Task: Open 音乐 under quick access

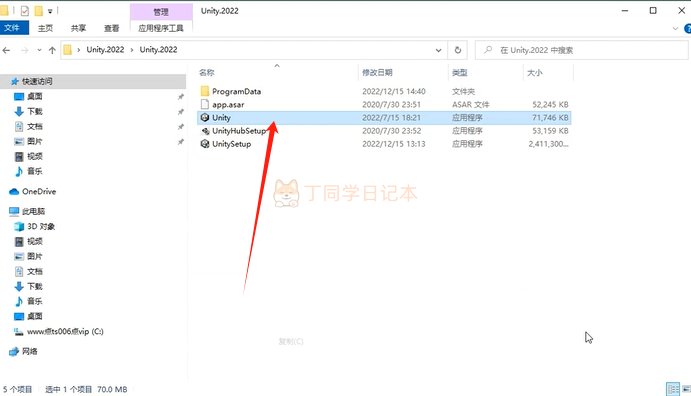Action: tap(35, 171)
